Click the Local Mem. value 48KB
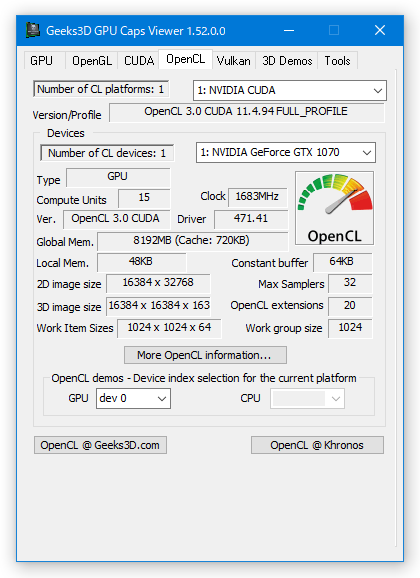Screen dimensions: 420x578 point(141,262)
